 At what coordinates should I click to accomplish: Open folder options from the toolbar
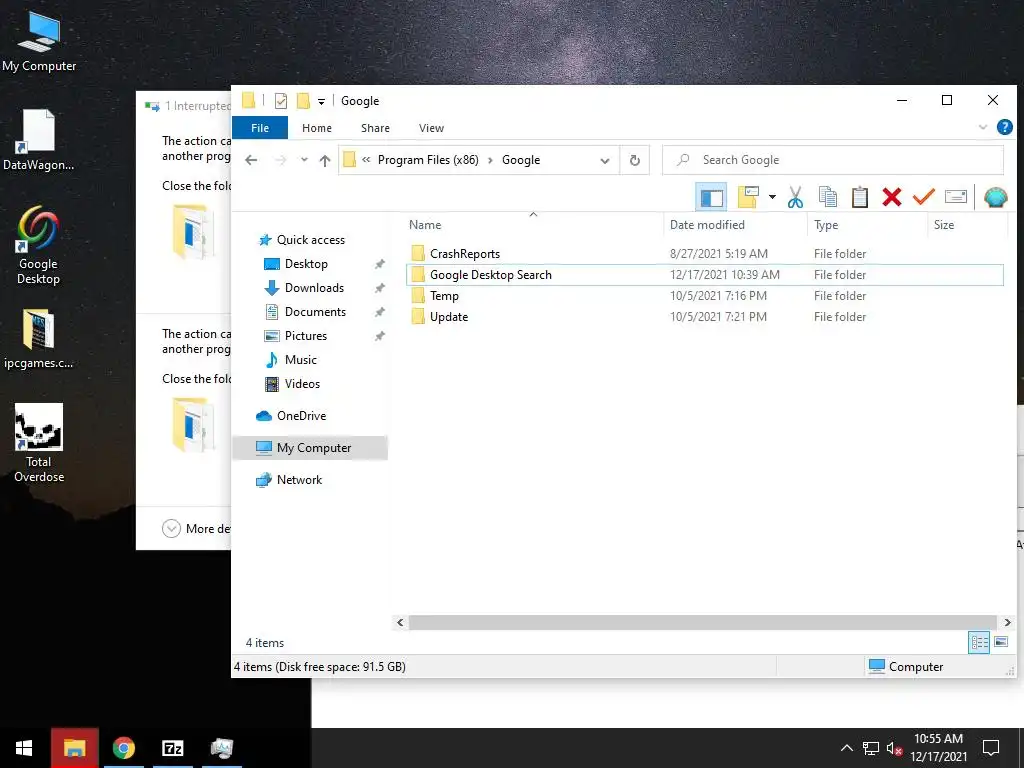pyautogui.click(x=748, y=197)
